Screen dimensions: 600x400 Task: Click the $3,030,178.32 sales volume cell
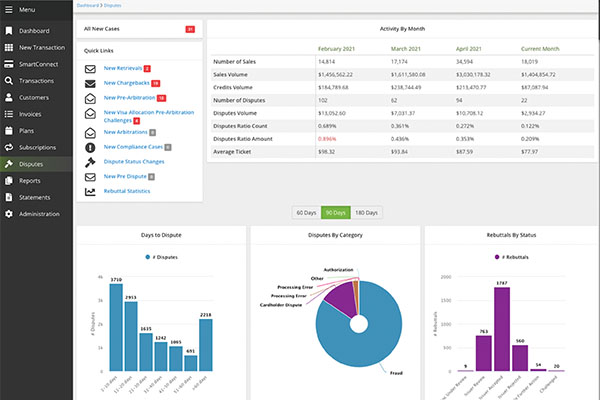pyautogui.click(x=473, y=75)
